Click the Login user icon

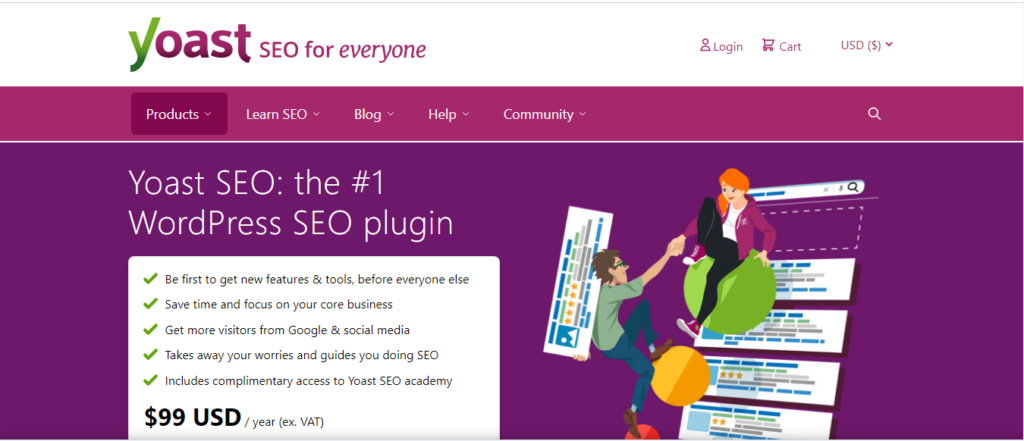(705, 45)
